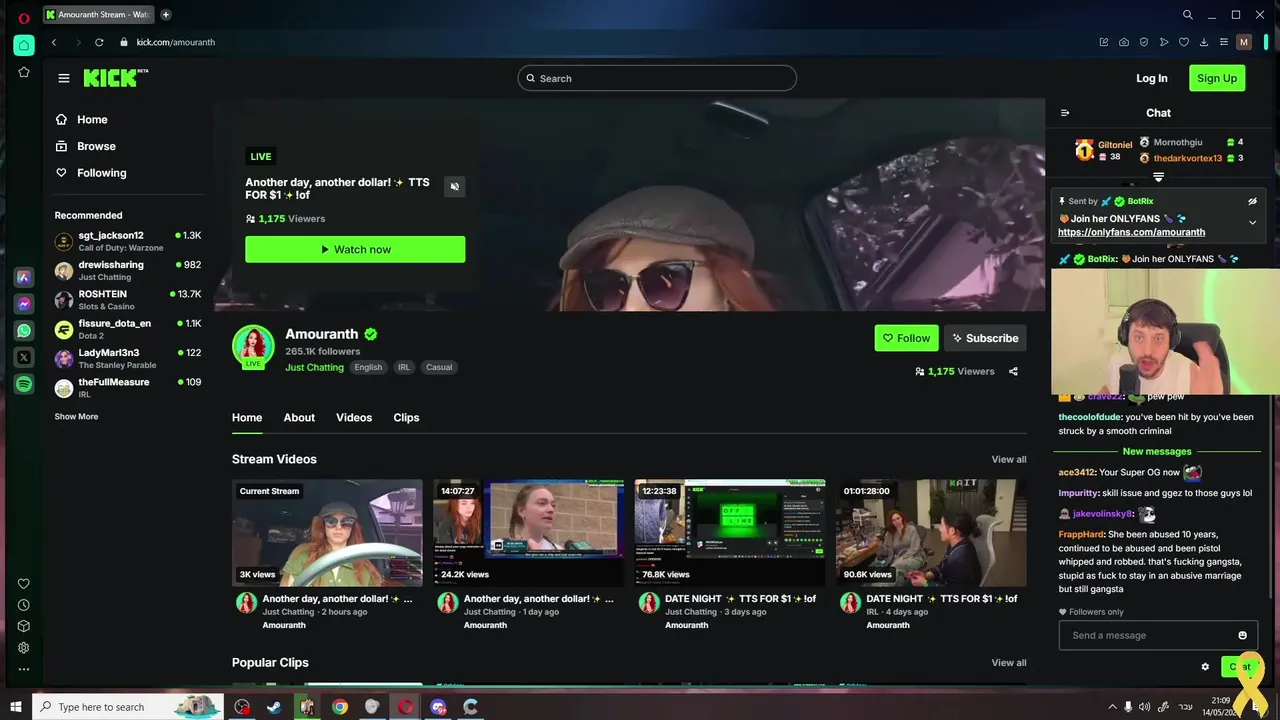Click the Kick search field
Screen dimensions: 1280x720
[657, 78]
